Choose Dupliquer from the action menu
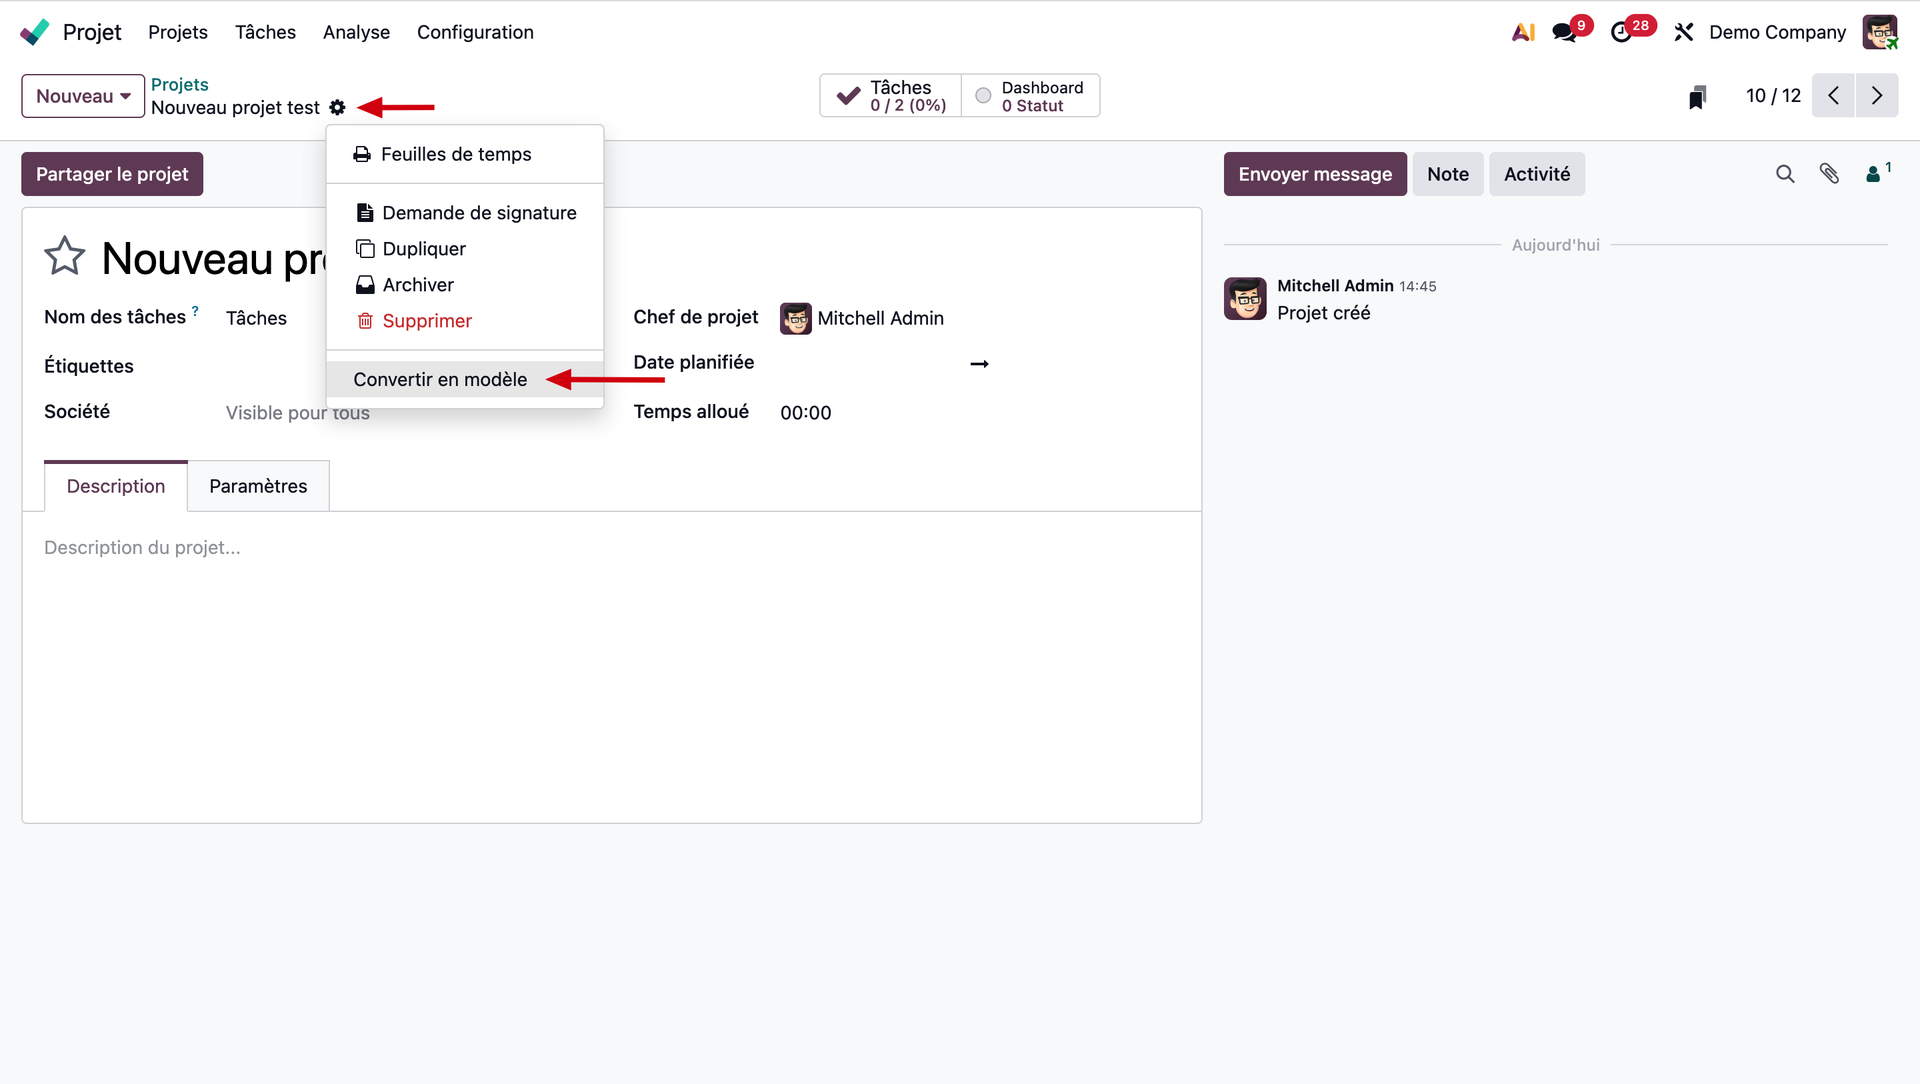This screenshot has height=1084, width=1920. click(424, 249)
